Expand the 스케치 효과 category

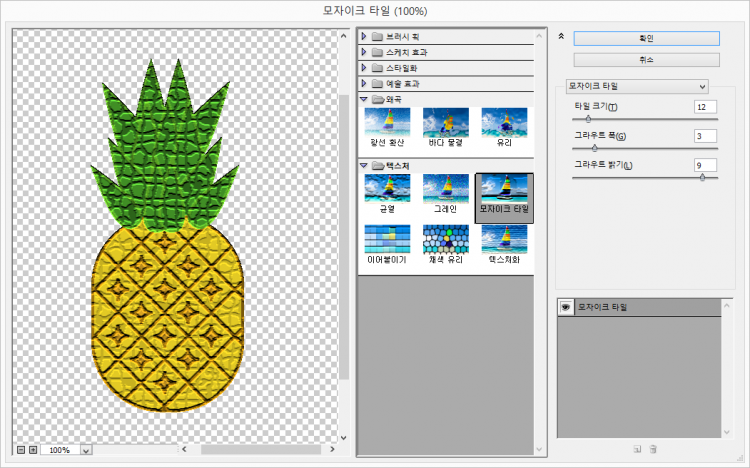365,52
